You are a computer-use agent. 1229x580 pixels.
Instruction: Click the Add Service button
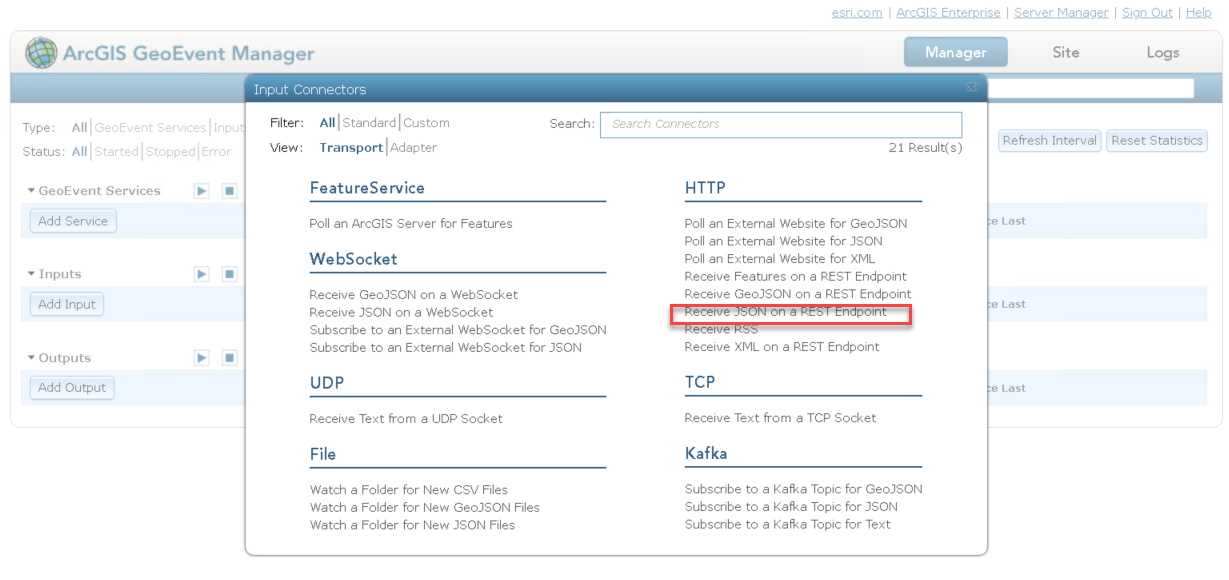coord(73,221)
